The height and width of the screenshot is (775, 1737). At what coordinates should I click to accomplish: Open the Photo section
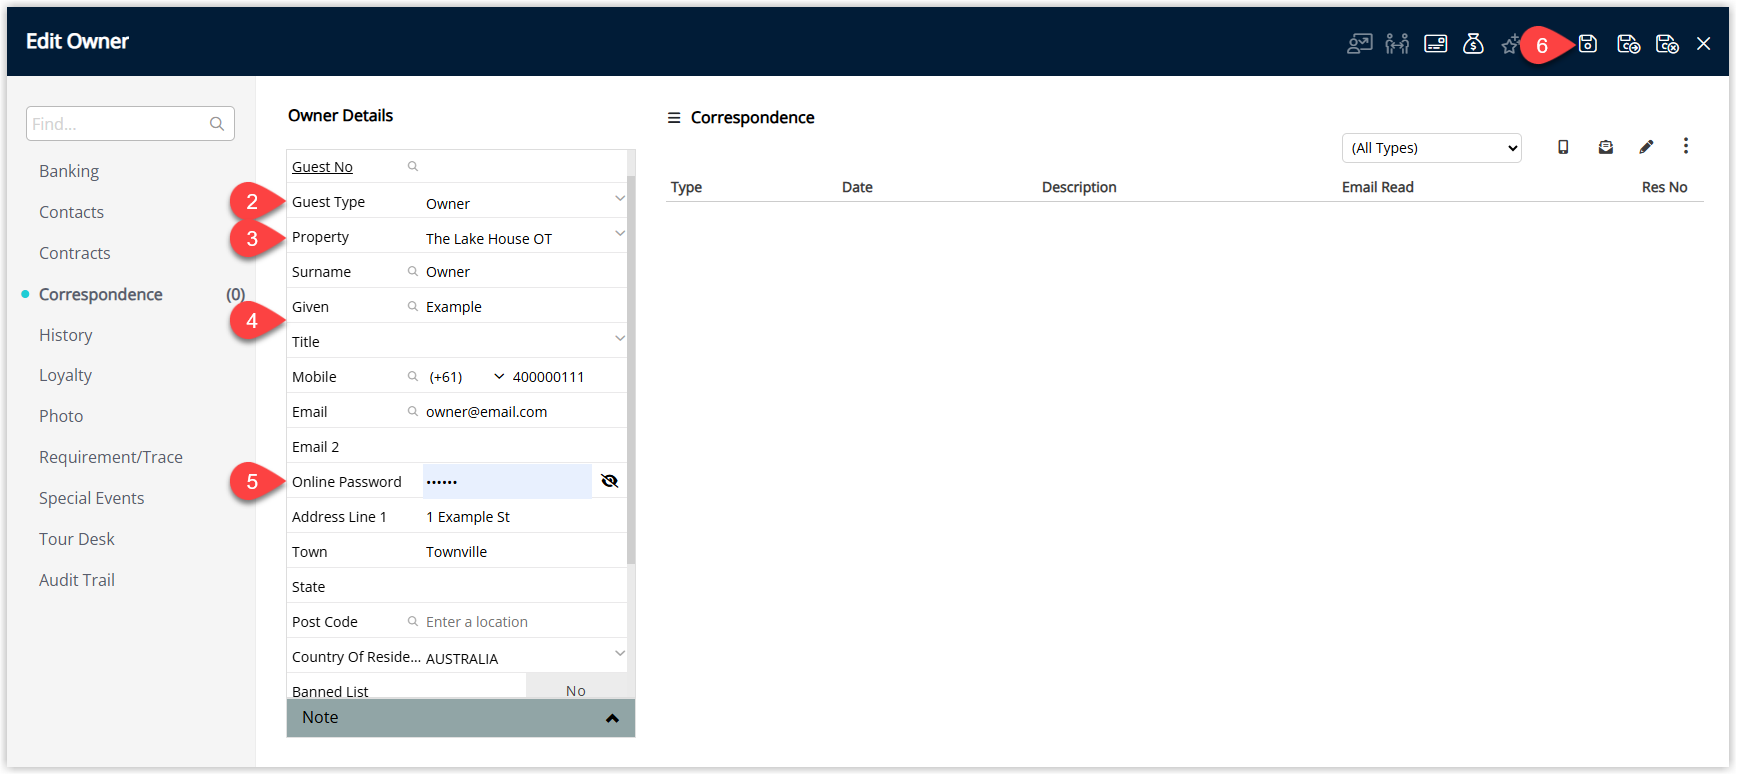[61, 416]
